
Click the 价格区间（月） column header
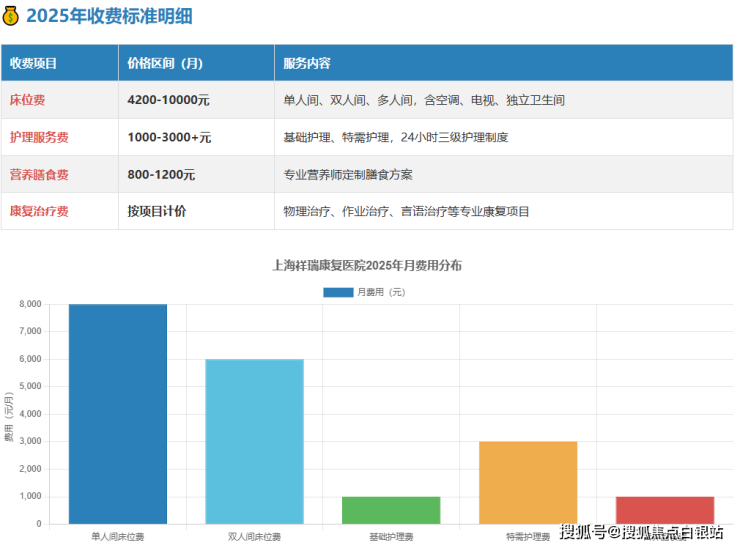tap(165, 63)
